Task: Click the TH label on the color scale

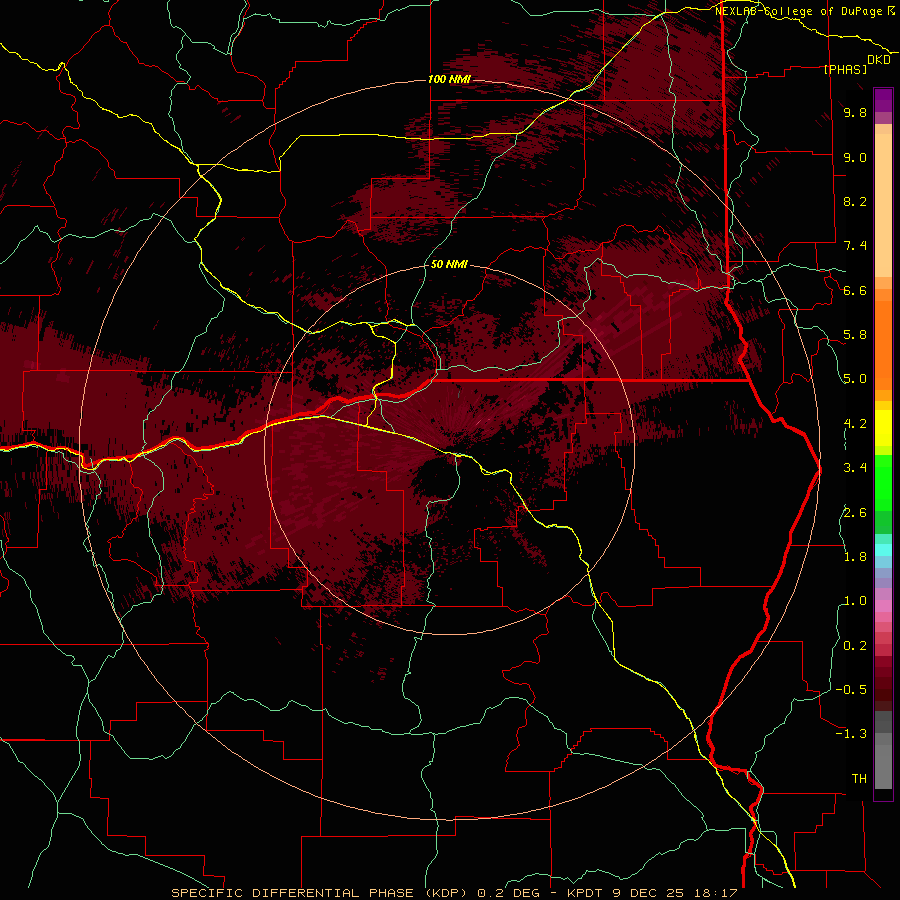Action: 859,779
